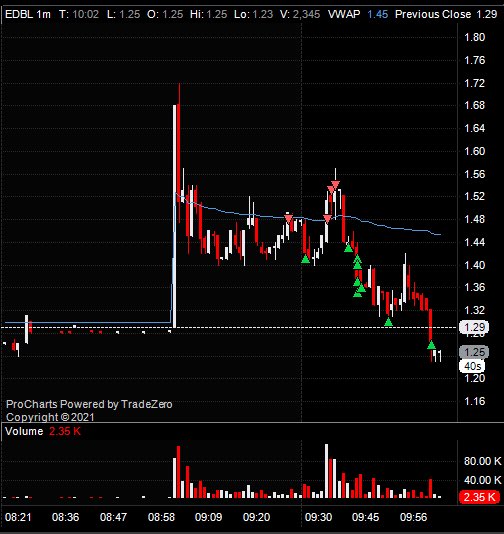This screenshot has width=504, height=534.
Task: Click the EDBL 1m symbol label
Action: pos(28,14)
